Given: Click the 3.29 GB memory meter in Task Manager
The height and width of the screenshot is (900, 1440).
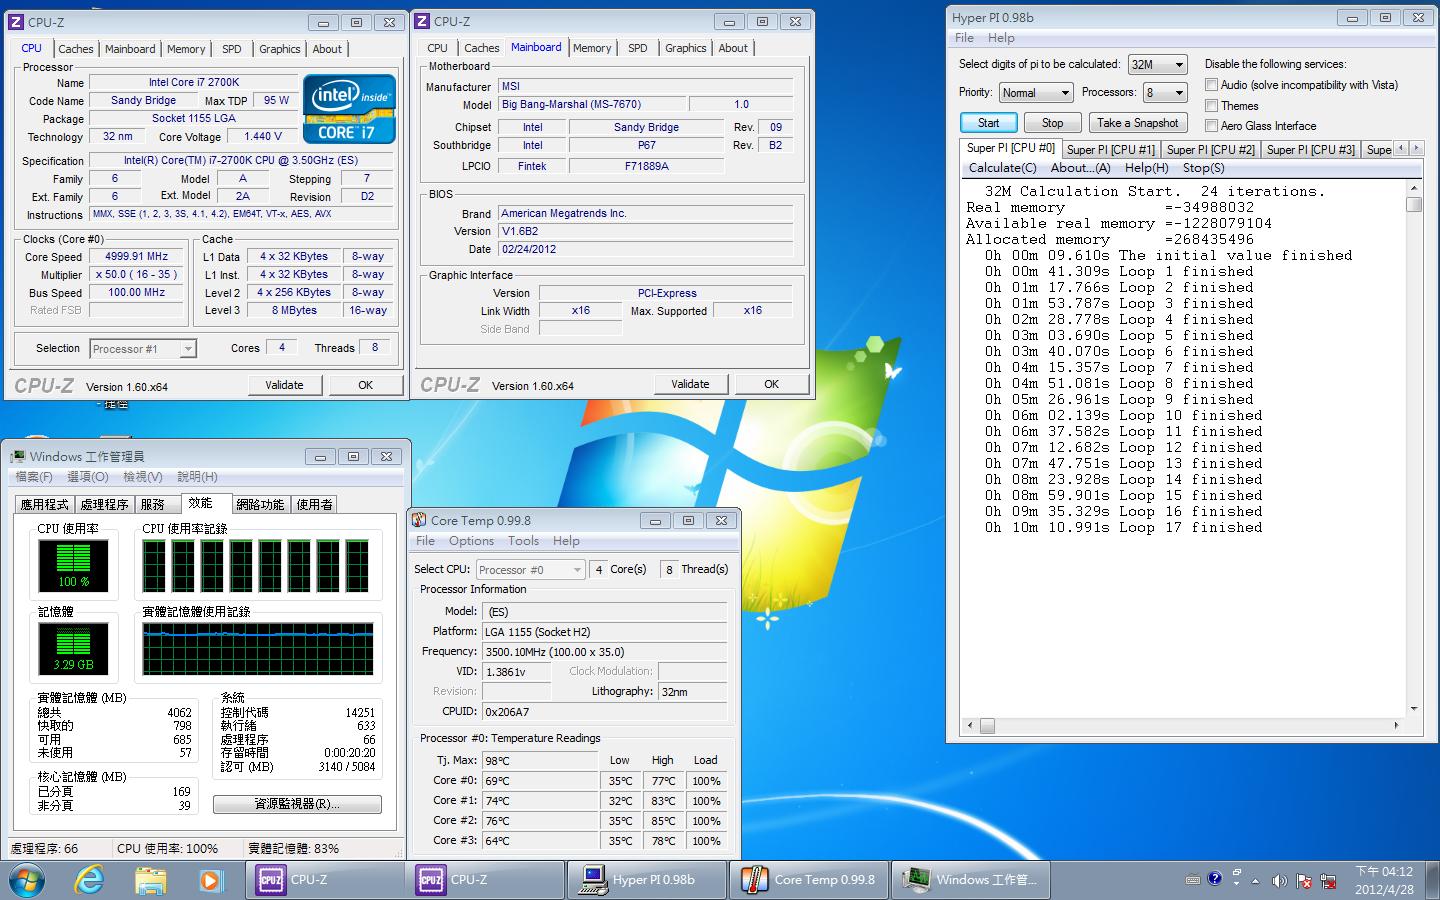Looking at the screenshot, I should pyautogui.click(x=73, y=648).
